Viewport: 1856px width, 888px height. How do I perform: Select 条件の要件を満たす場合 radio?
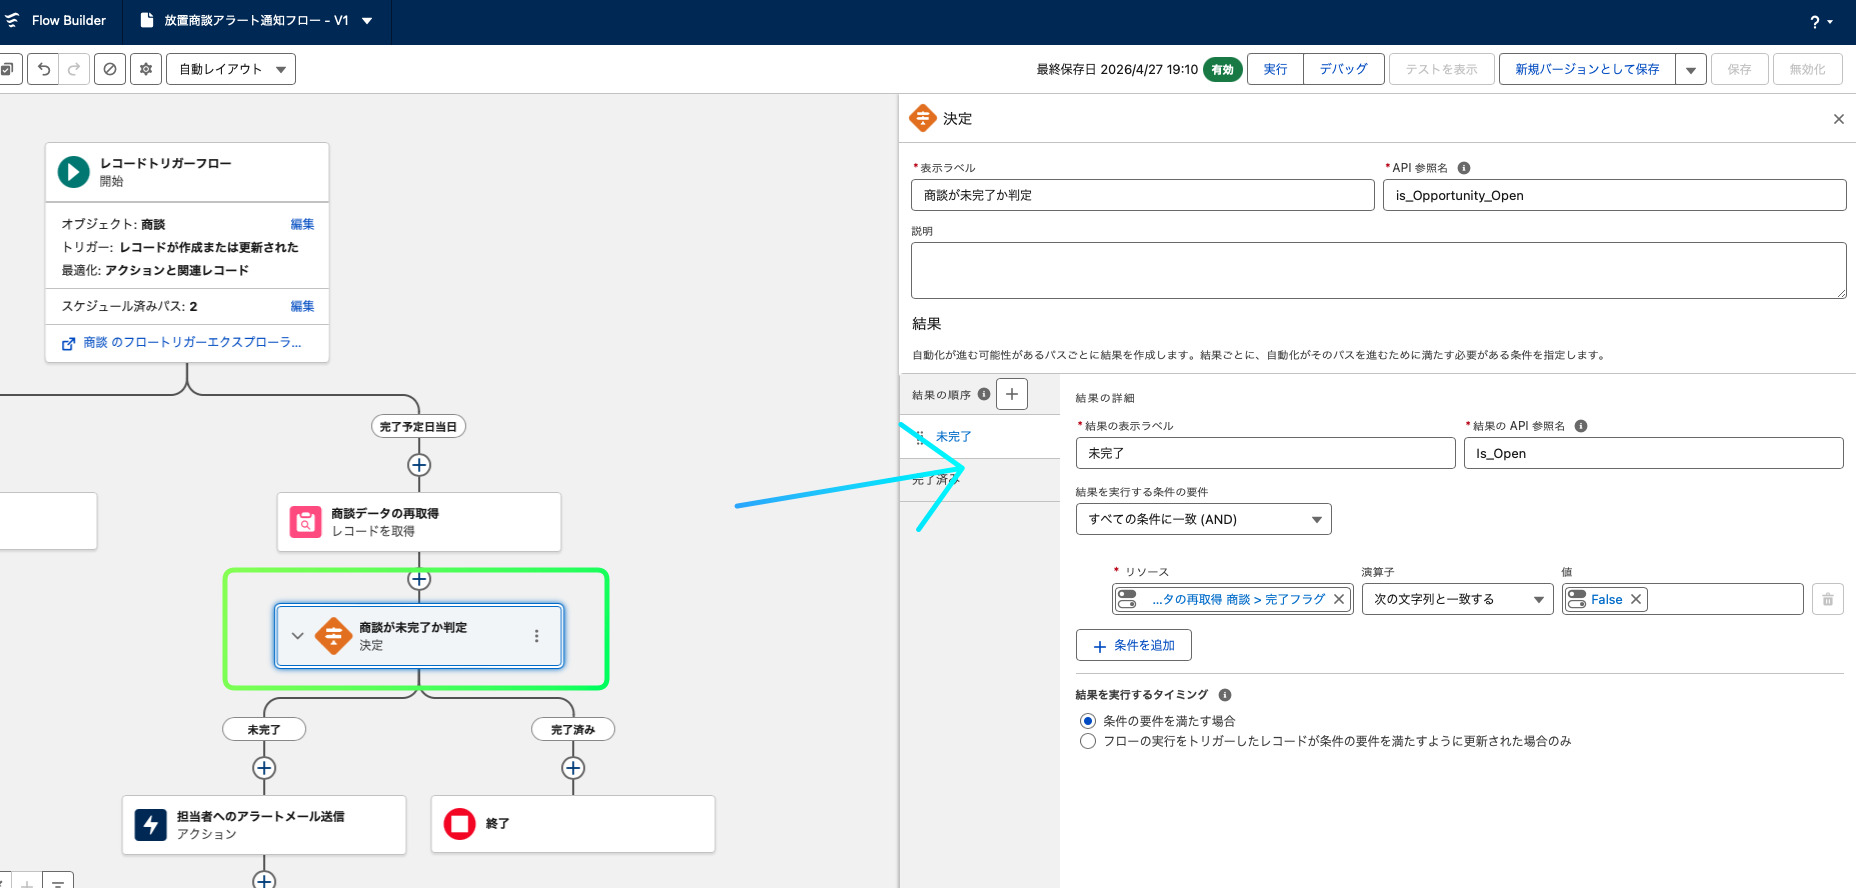[x=1088, y=721]
